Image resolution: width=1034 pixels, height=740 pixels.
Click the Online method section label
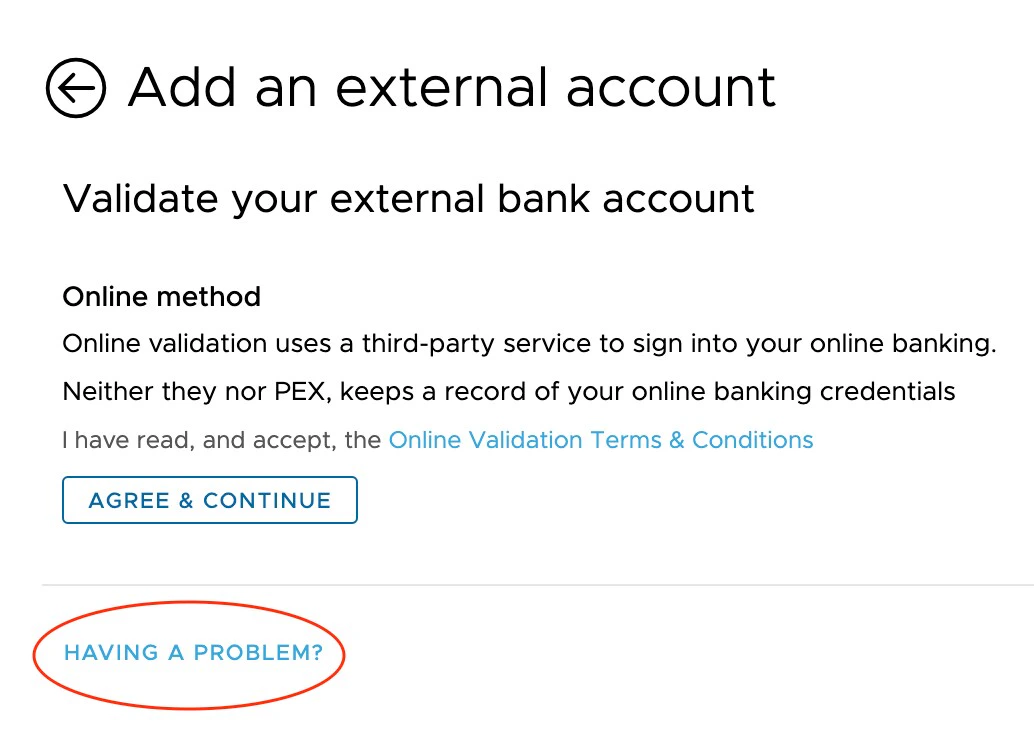click(161, 297)
